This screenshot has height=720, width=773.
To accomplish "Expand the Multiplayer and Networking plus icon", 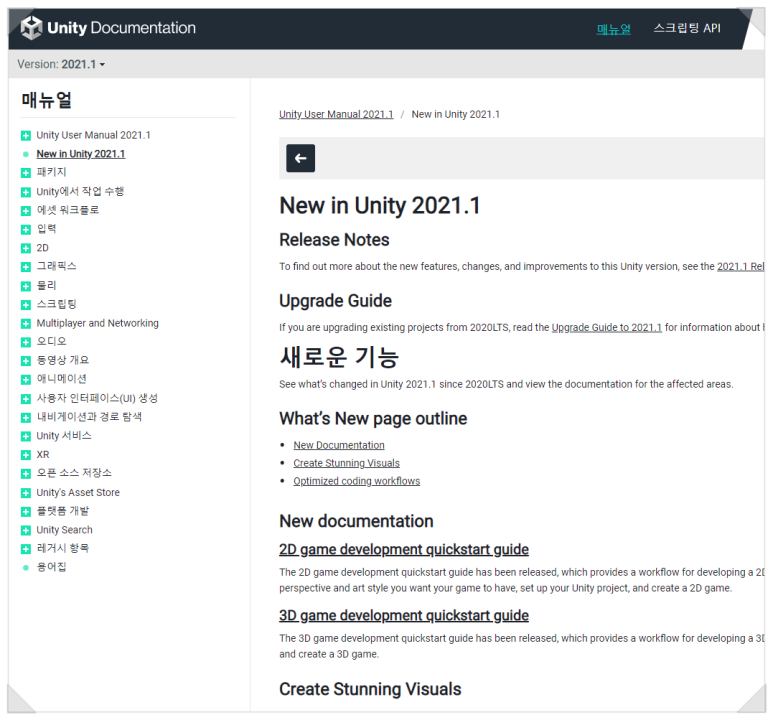I will pyautogui.click(x=26, y=324).
